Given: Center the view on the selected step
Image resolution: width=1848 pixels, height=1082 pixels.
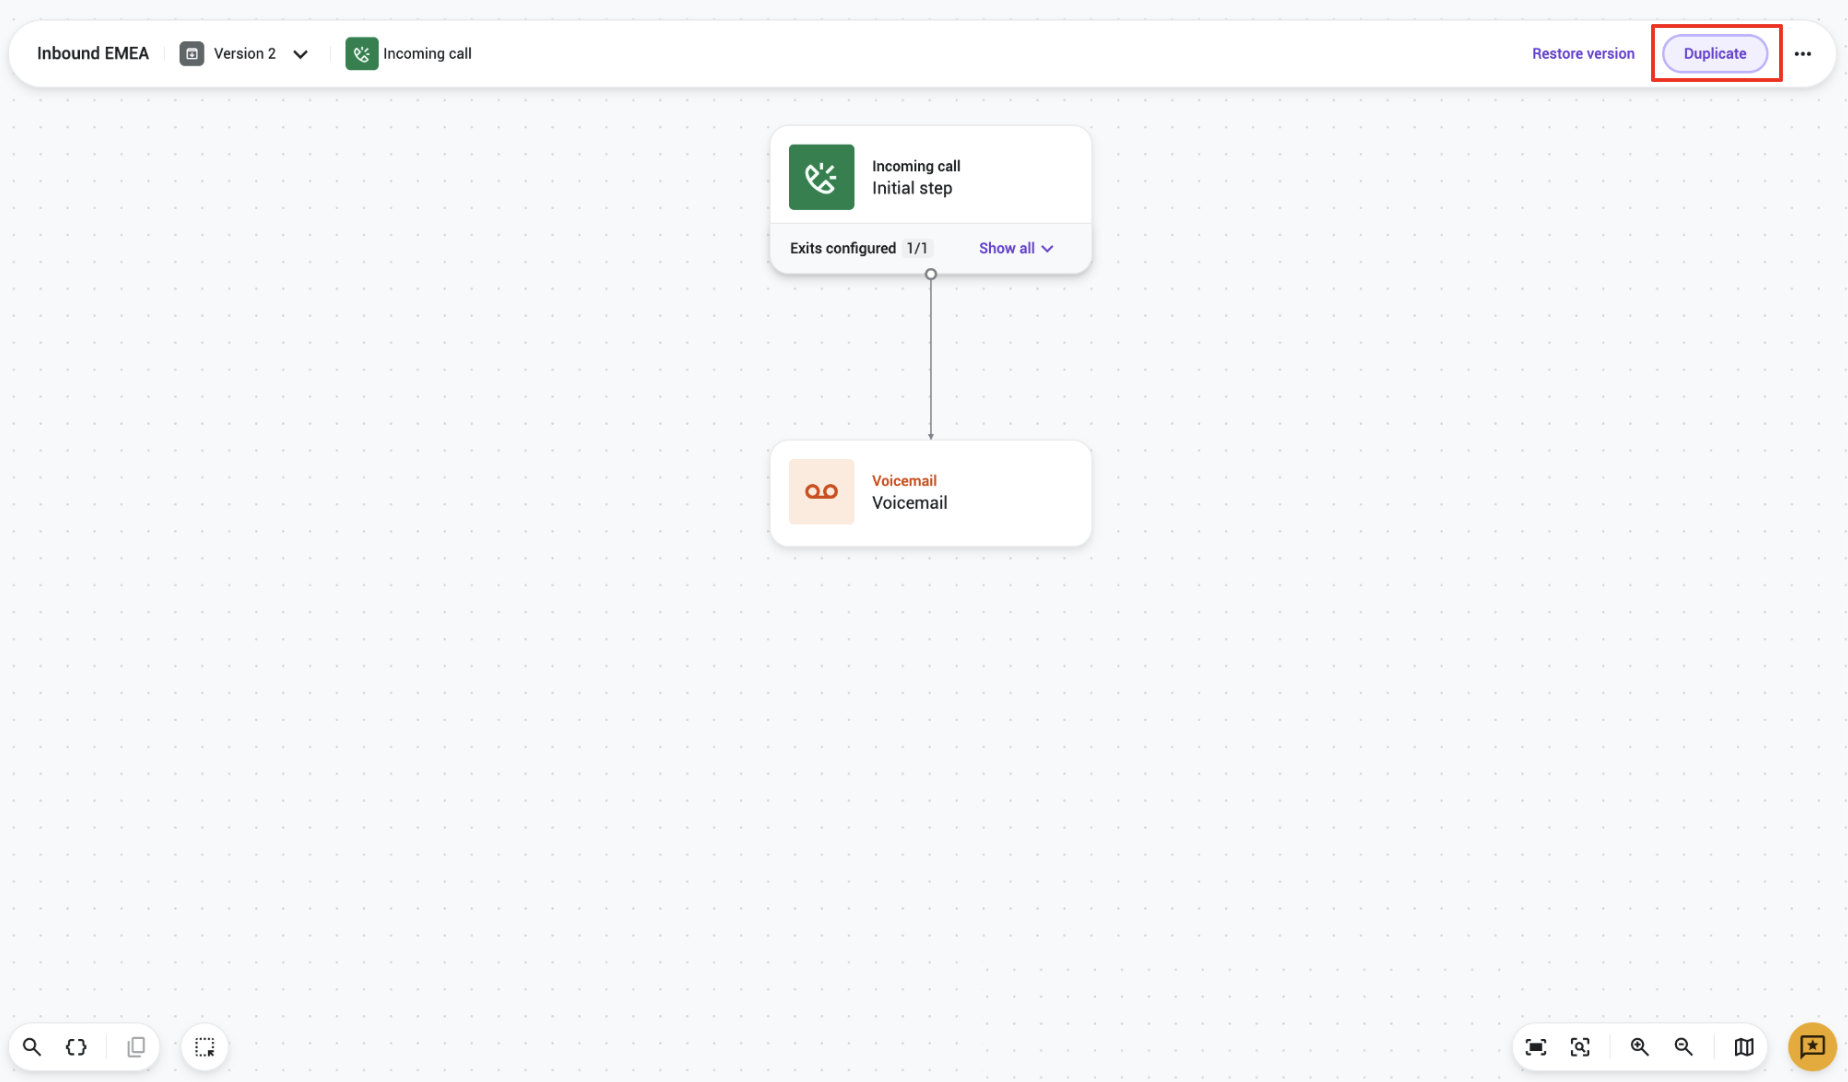Looking at the screenshot, I should 1580,1047.
